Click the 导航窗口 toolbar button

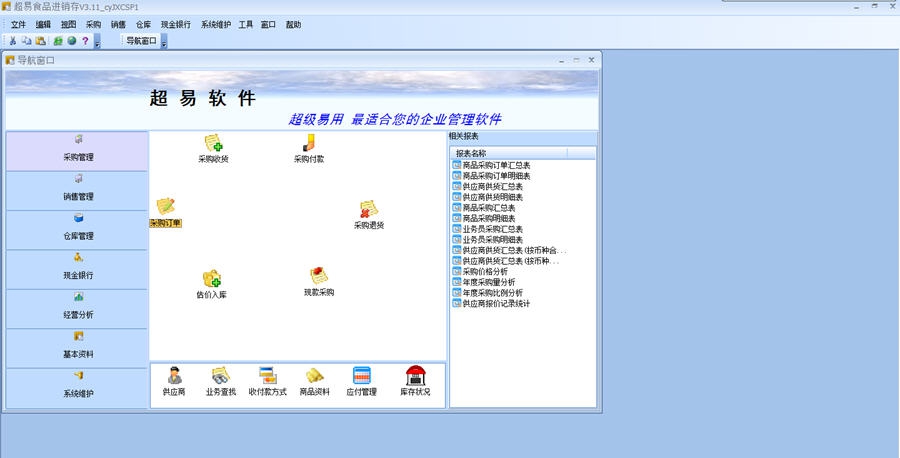(141, 41)
